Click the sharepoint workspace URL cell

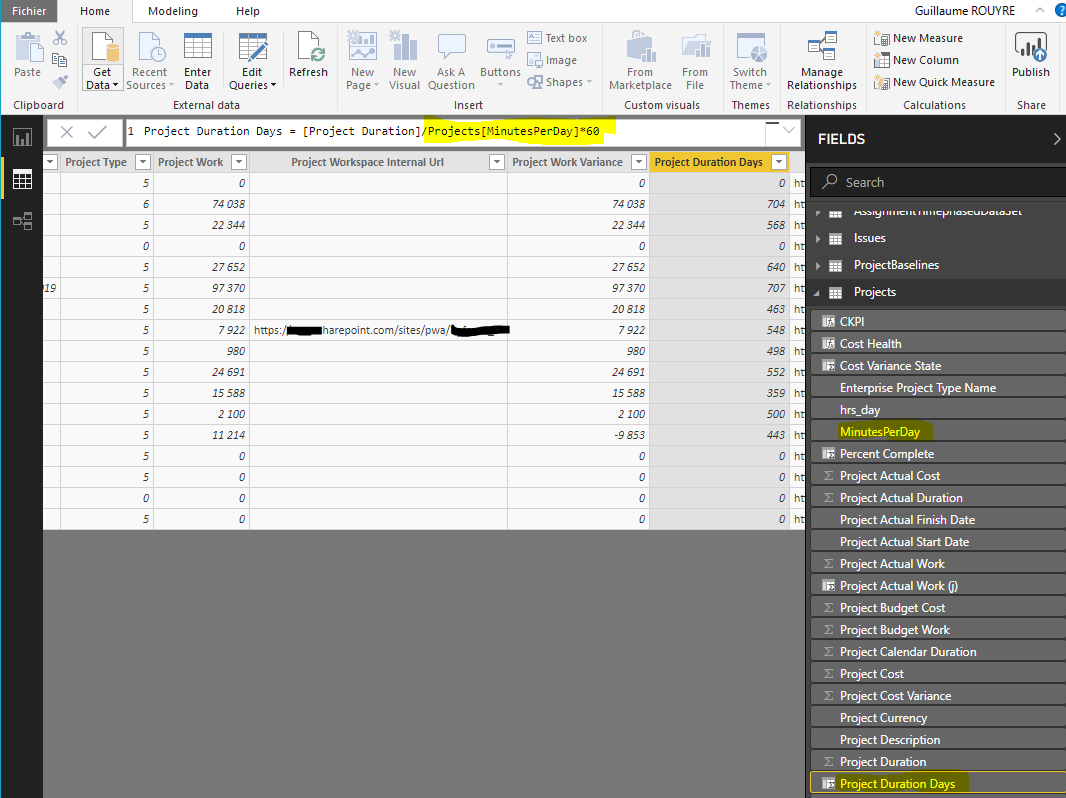pyautogui.click(x=378, y=330)
